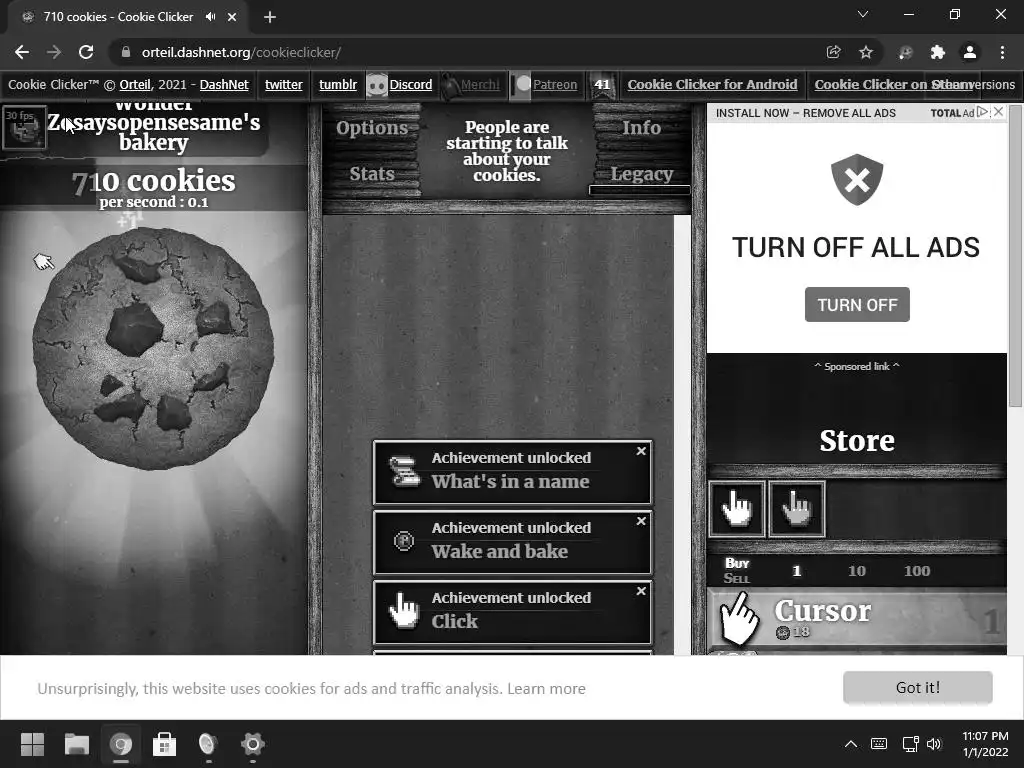Viewport: 1024px width, 768px height.
Task: Open the Stats menu
Action: click(x=372, y=174)
